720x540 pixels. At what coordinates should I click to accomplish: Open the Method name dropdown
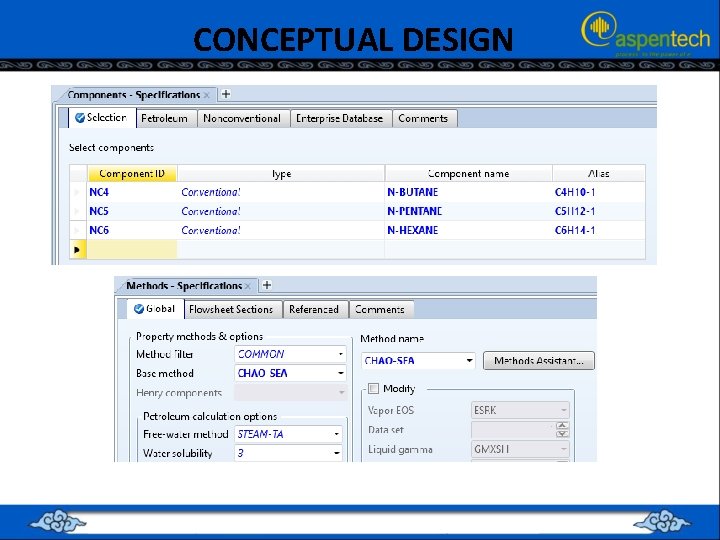pyautogui.click(x=469, y=360)
